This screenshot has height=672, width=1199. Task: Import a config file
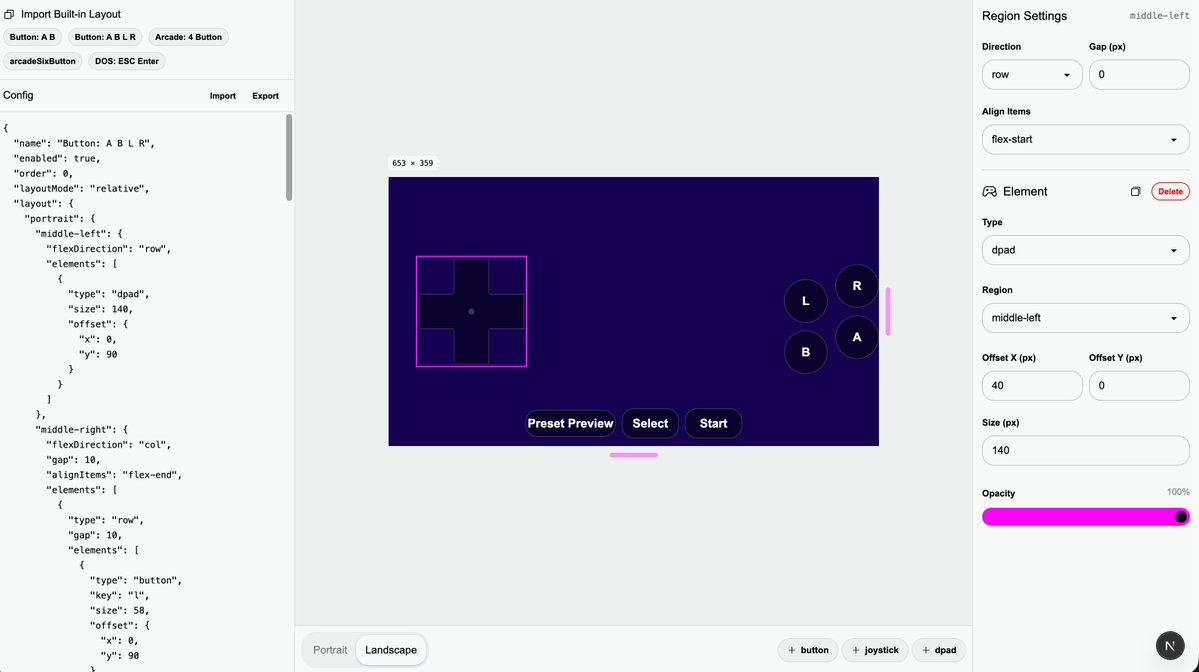(x=223, y=96)
